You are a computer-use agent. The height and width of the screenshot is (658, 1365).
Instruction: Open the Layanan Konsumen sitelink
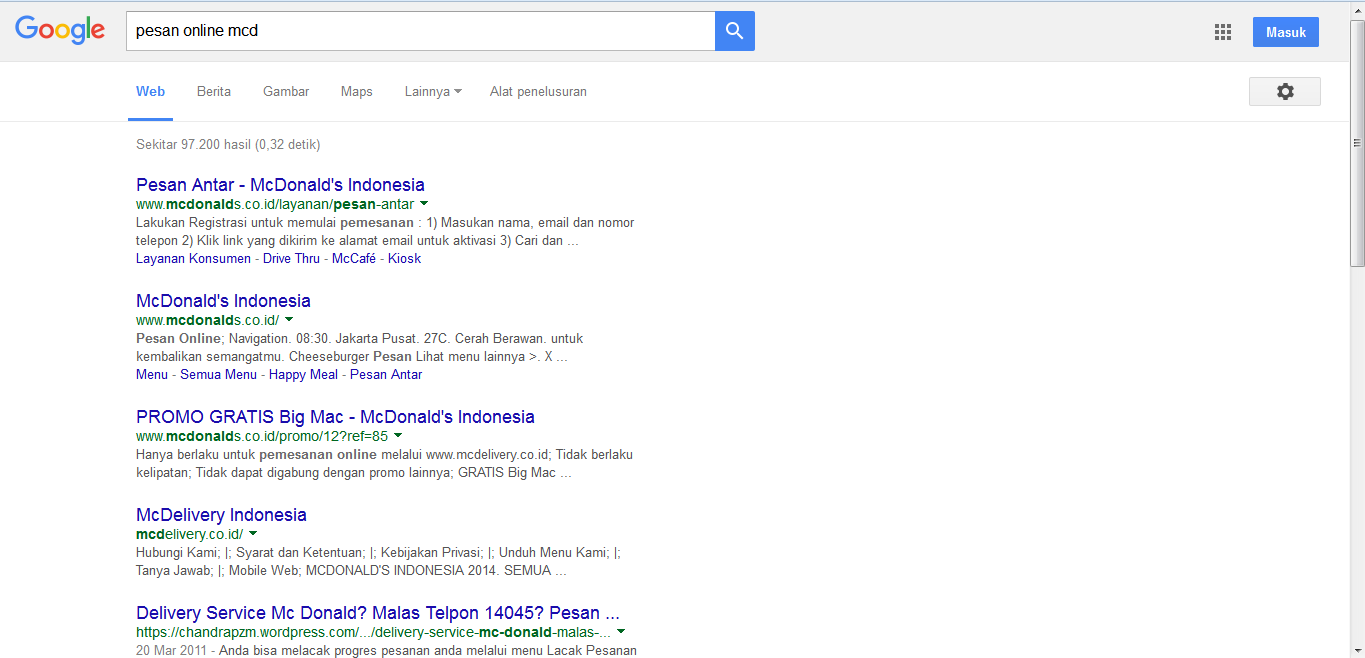point(194,259)
